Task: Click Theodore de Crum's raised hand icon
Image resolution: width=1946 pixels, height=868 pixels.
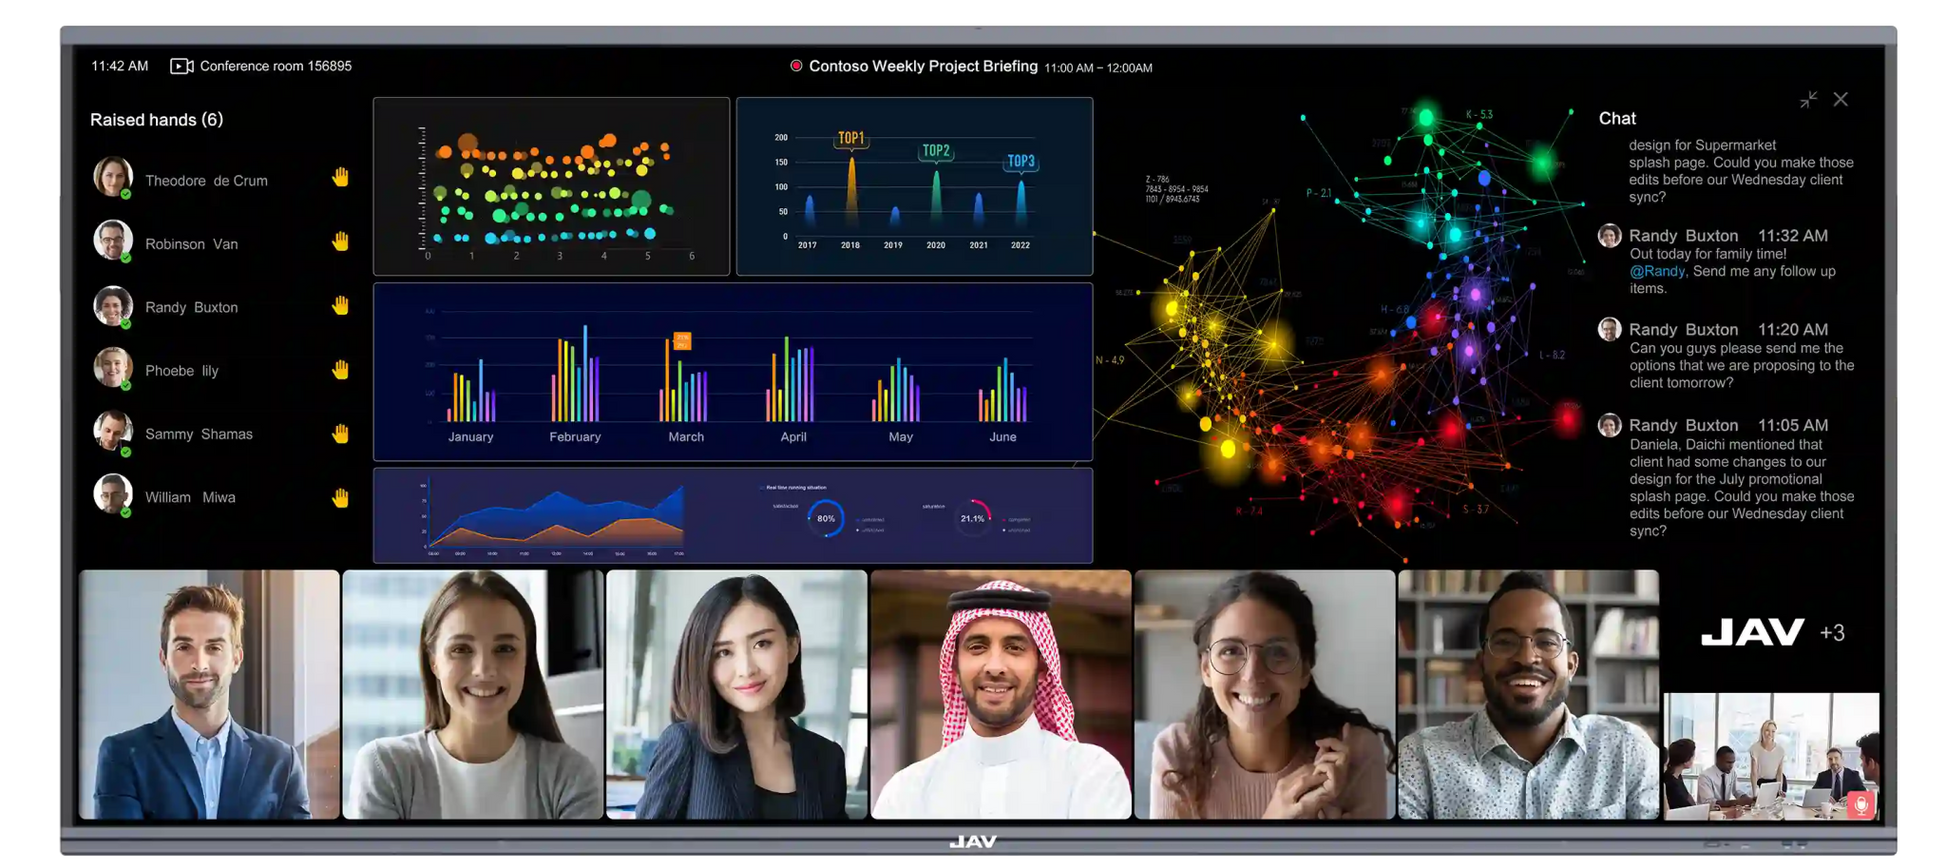Action: 340,178
